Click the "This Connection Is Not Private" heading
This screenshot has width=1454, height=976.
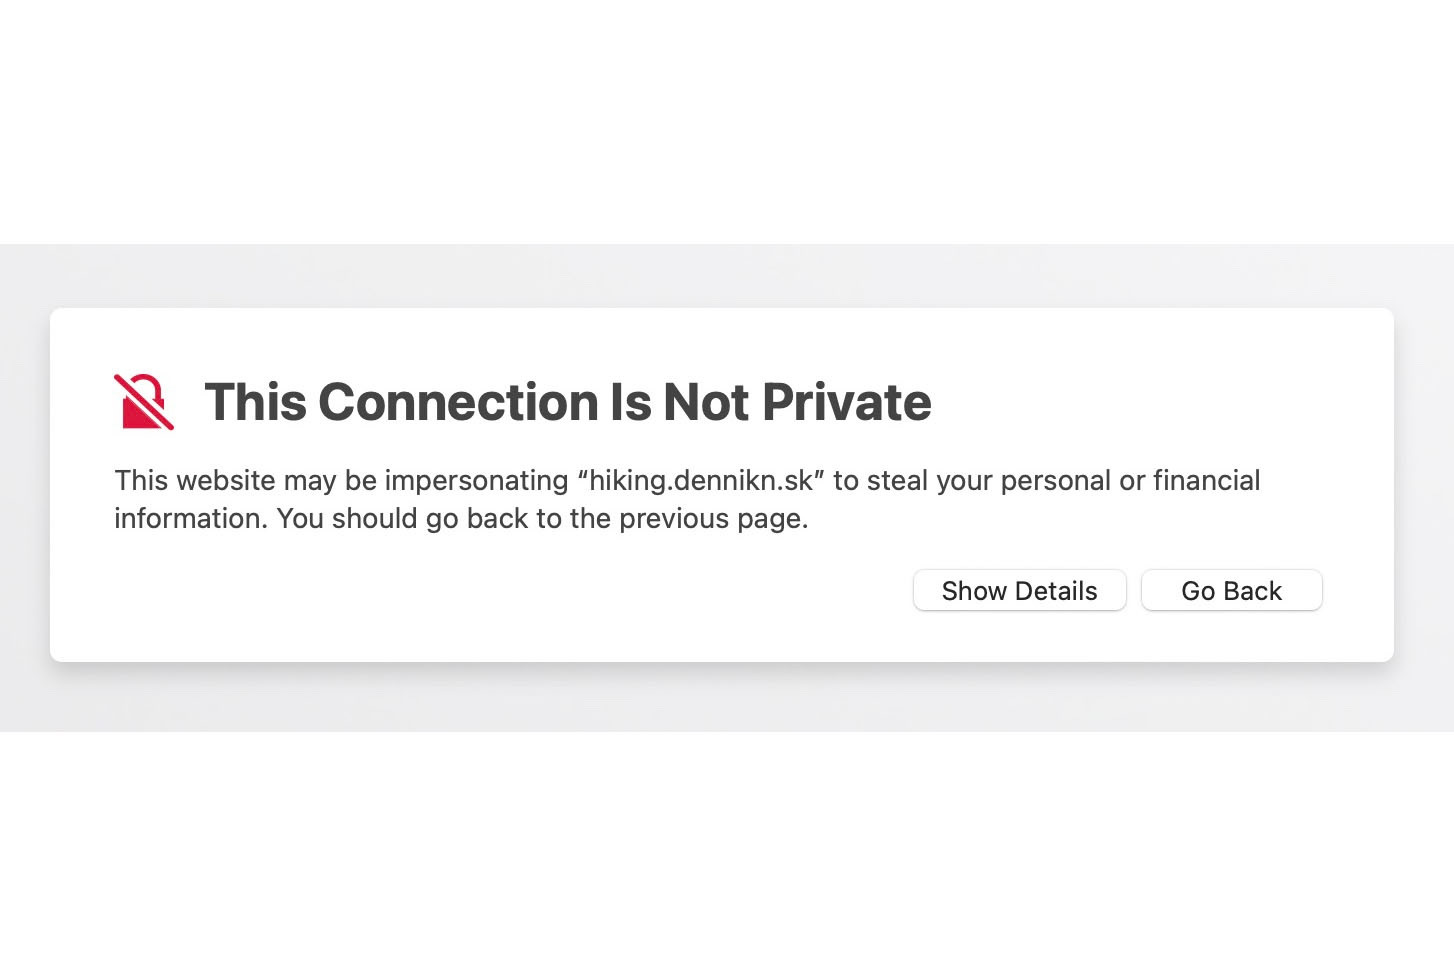click(567, 402)
